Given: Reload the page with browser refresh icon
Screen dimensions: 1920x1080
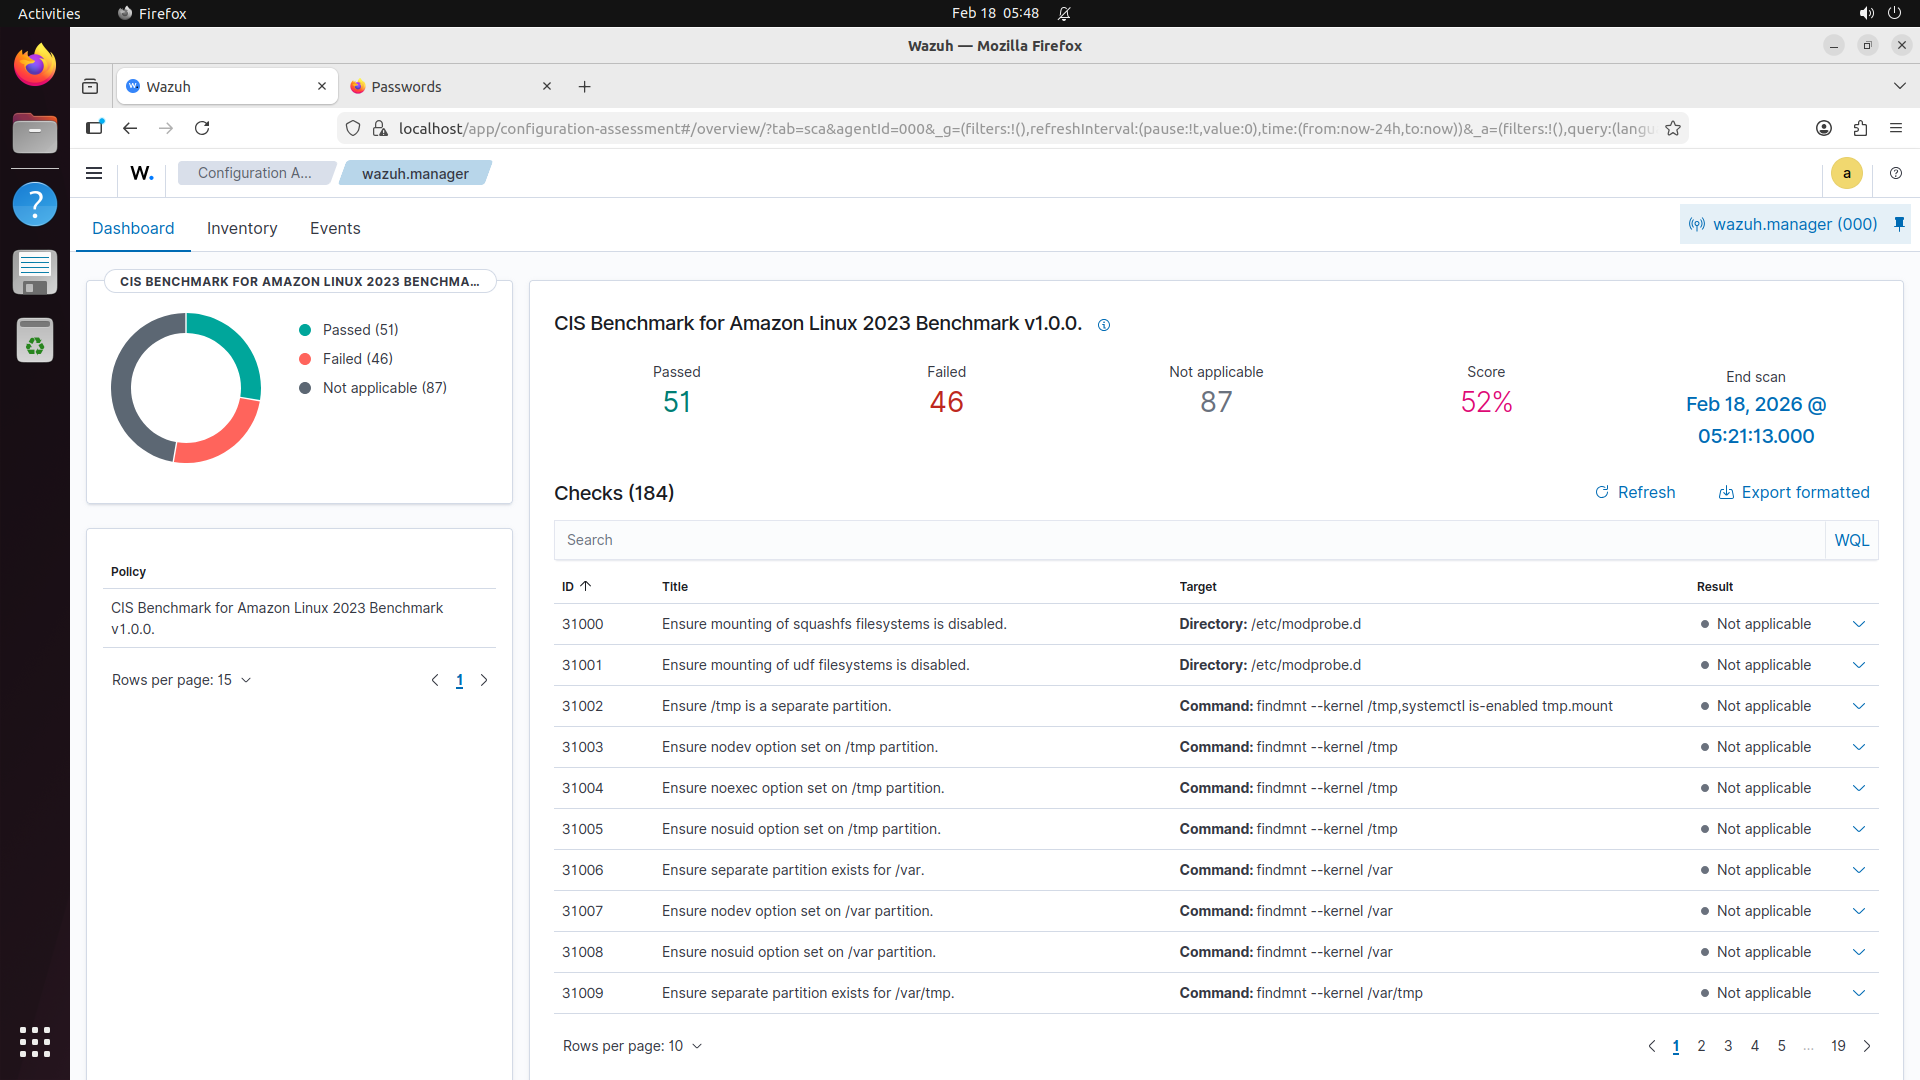Looking at the screenshot, I should [202, 128].
